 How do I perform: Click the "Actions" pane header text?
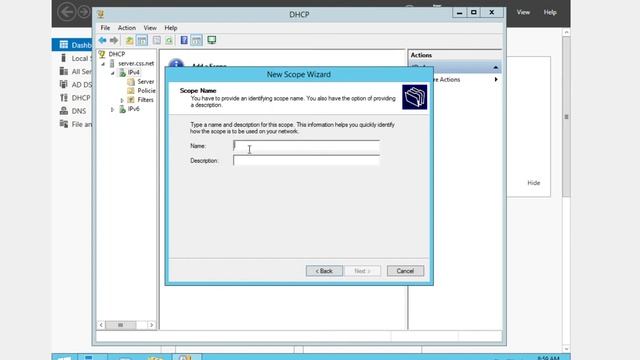pos(421,55)
